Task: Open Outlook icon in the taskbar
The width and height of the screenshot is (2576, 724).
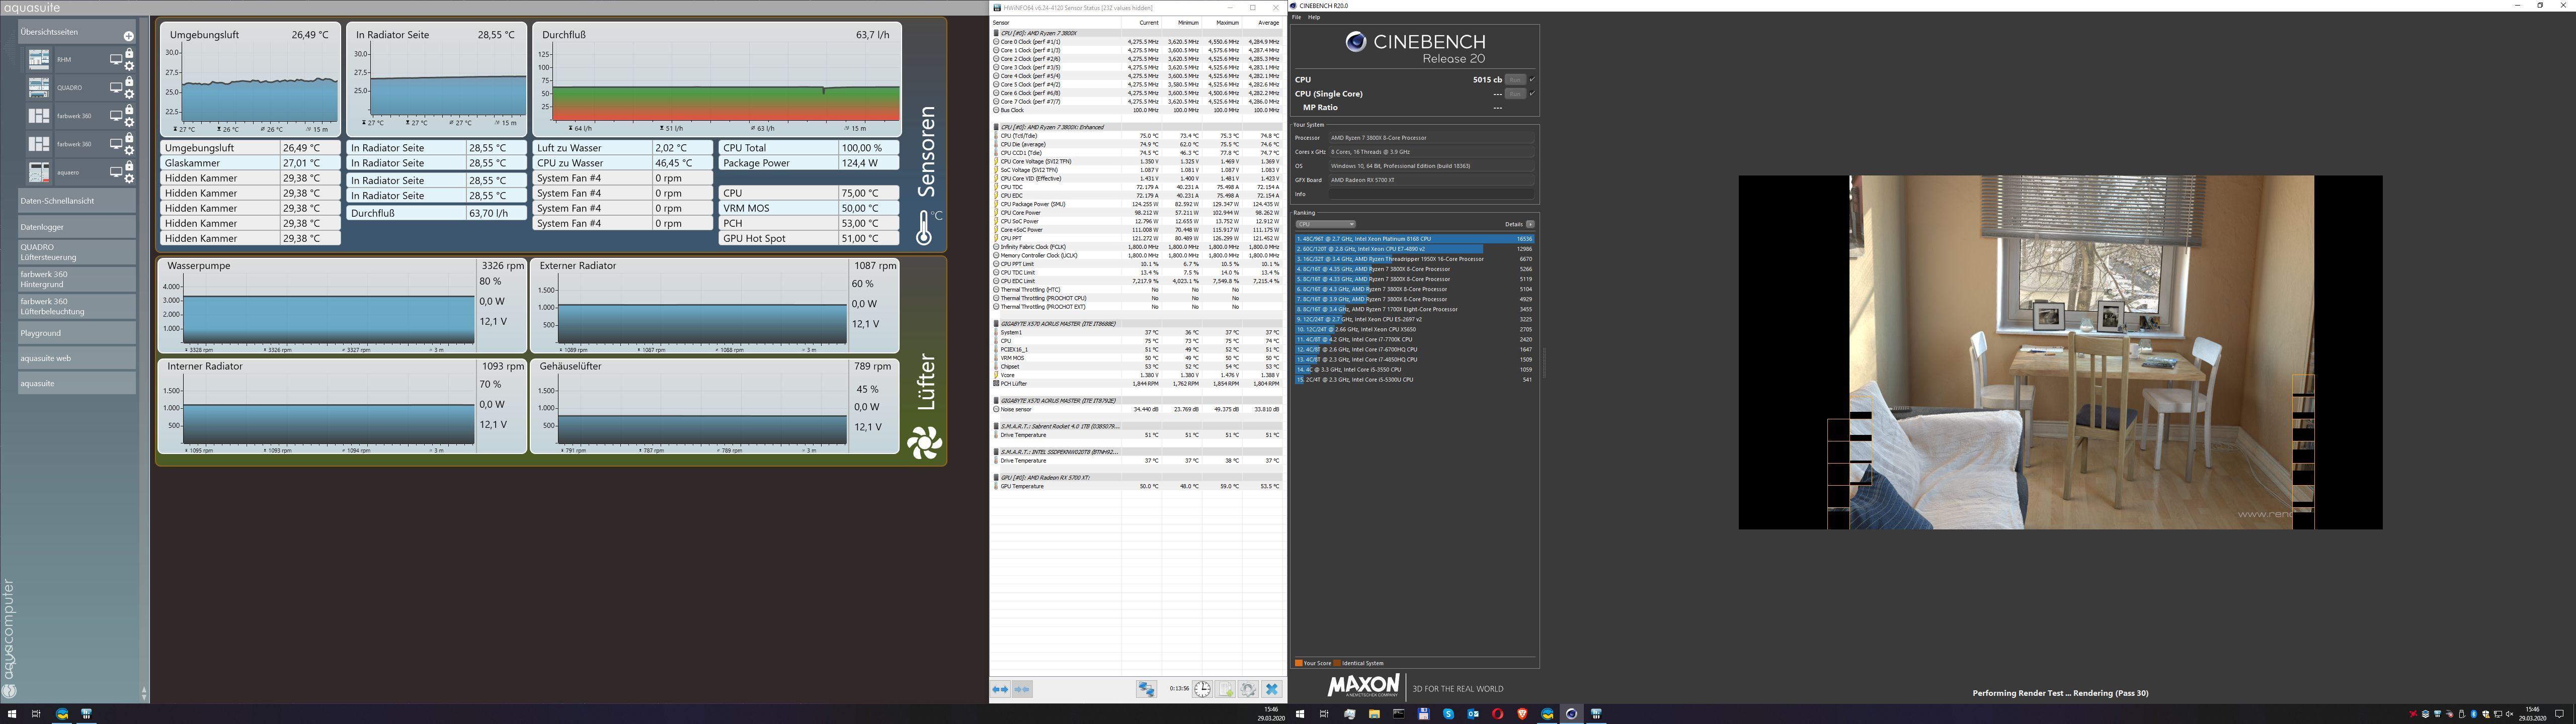Action: (x=1473, y=714)
